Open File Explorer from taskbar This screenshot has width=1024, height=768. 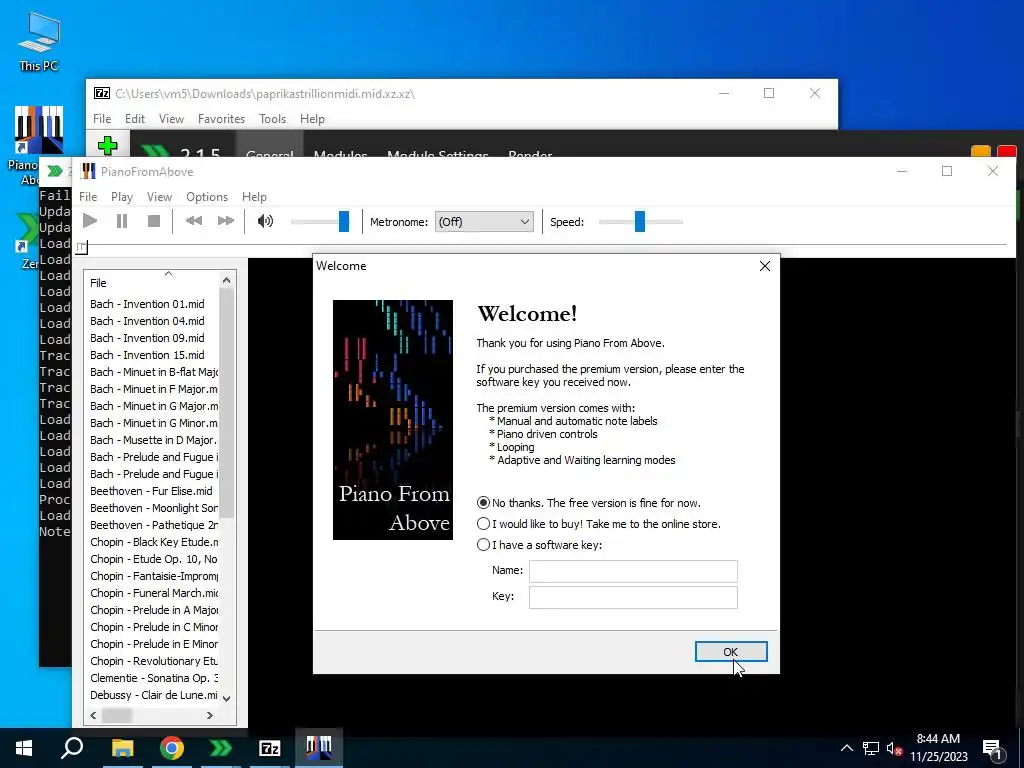click(x=122, y=748)
